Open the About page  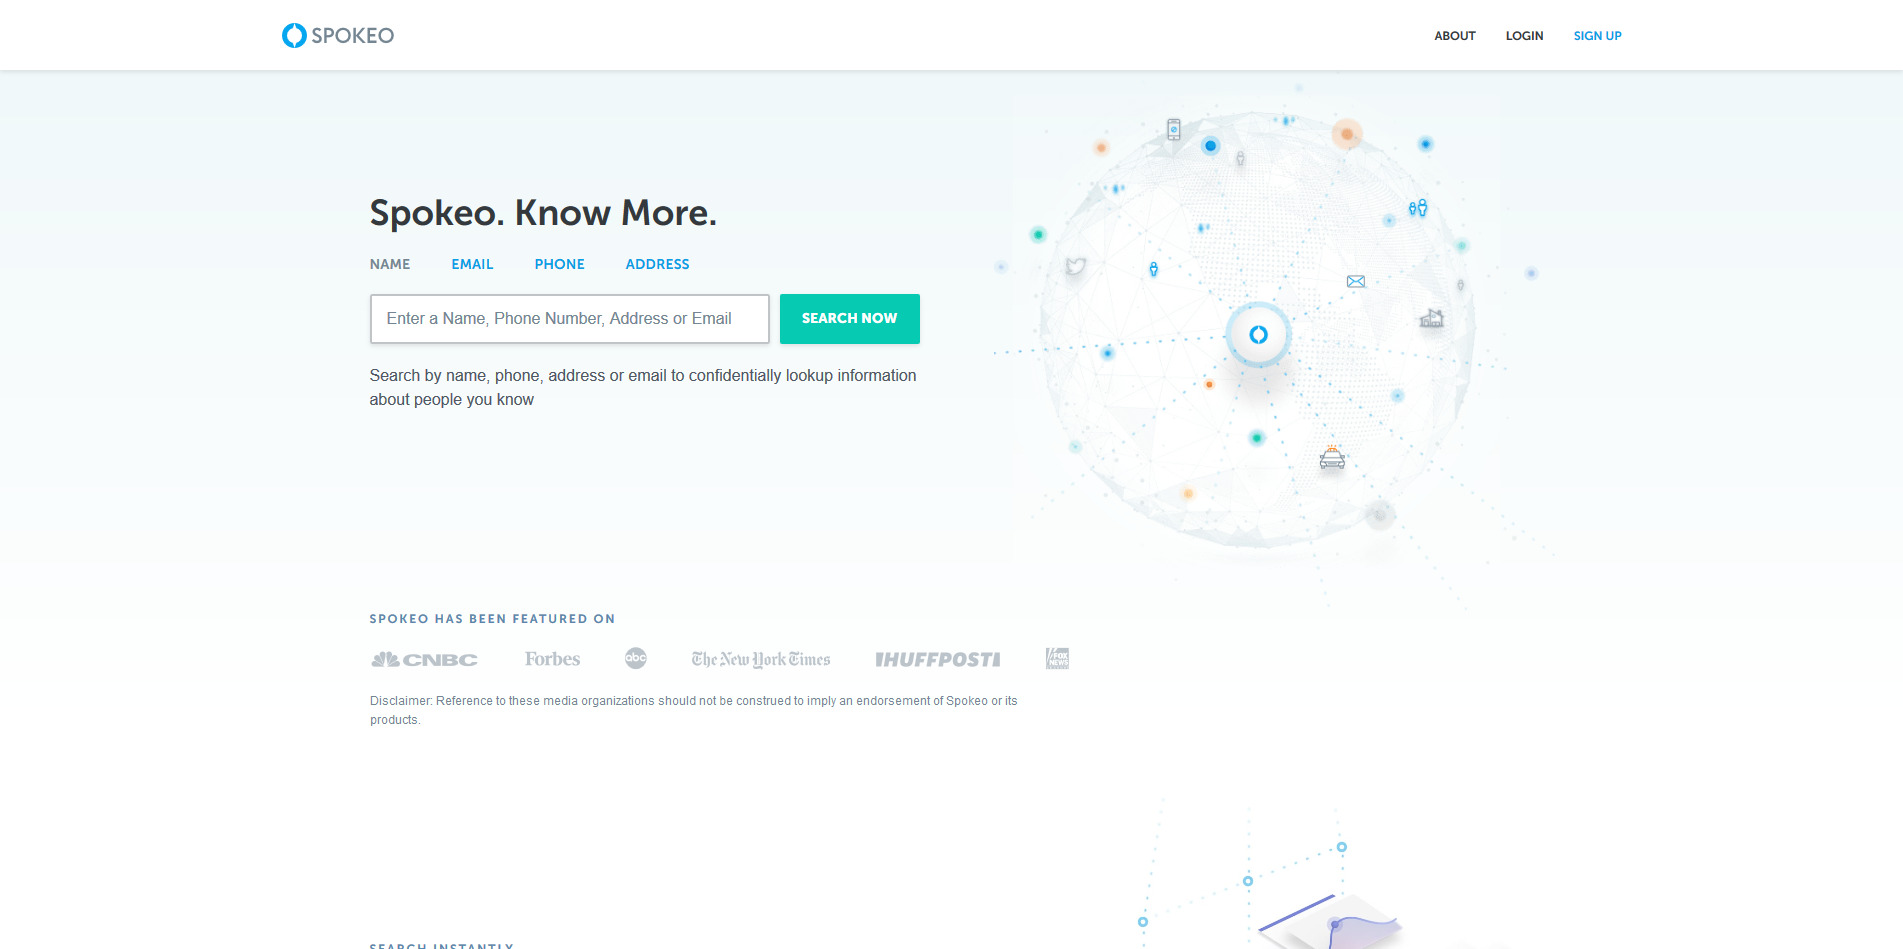(1455, 36)
